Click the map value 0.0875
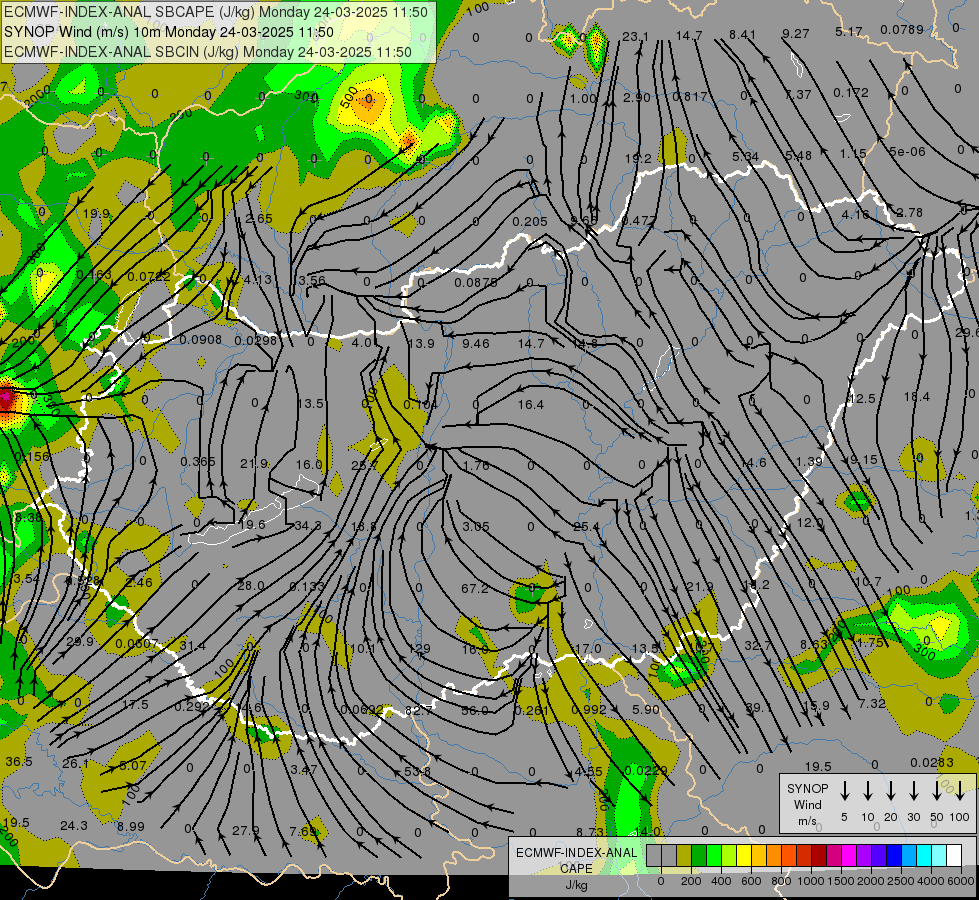The height and width of the screenshot is (900, 979). (476, 282)
